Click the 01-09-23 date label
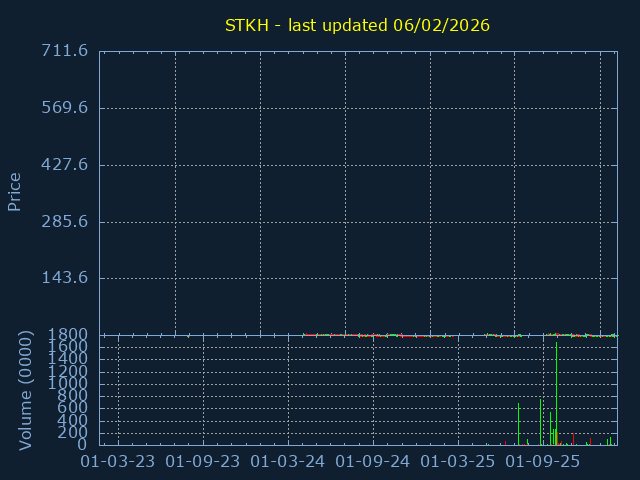The image size is (640, 480). (203, 462)
